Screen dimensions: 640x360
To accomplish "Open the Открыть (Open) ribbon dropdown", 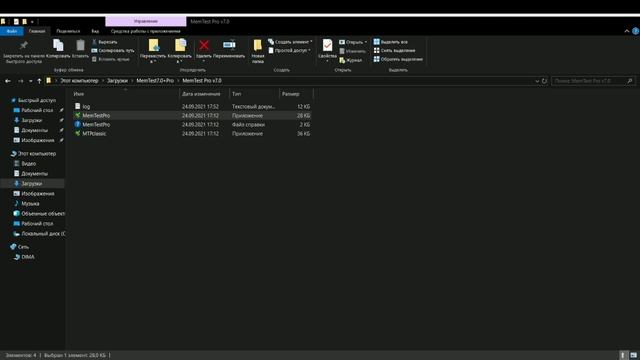I will [353, 42].
